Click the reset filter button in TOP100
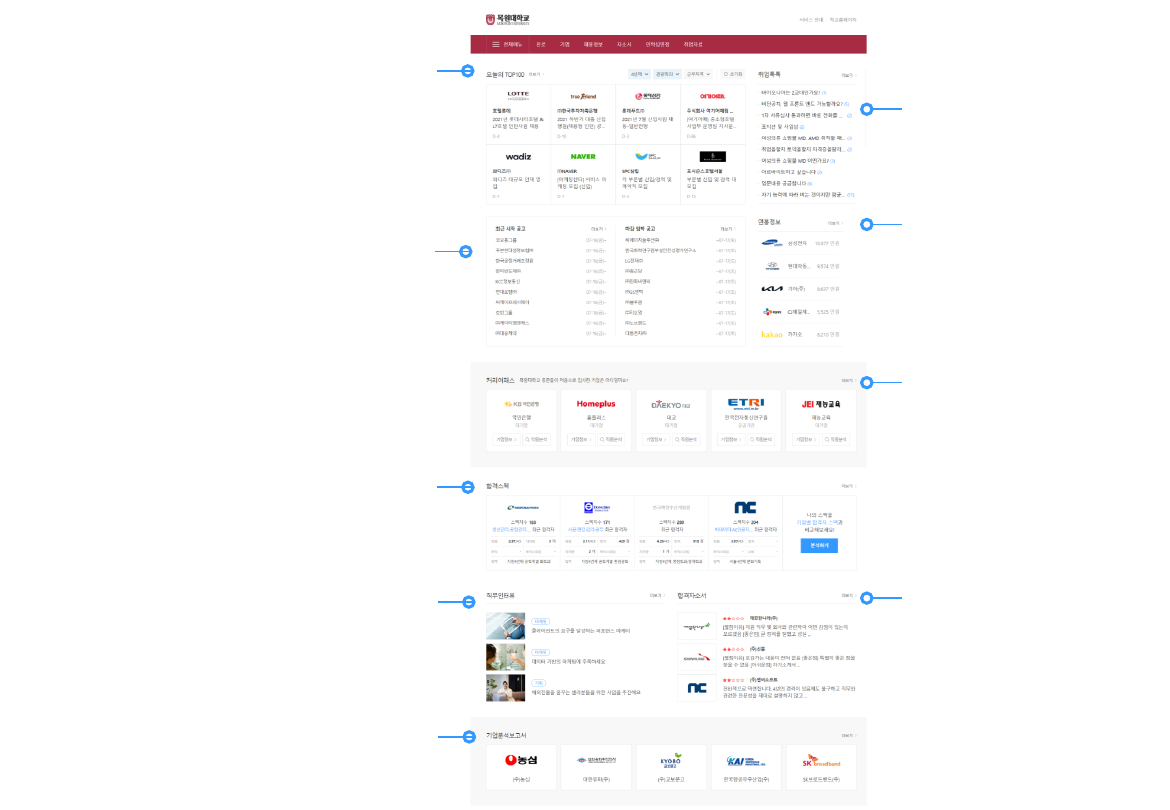The image size is (1170, 810). coord(733,74)
